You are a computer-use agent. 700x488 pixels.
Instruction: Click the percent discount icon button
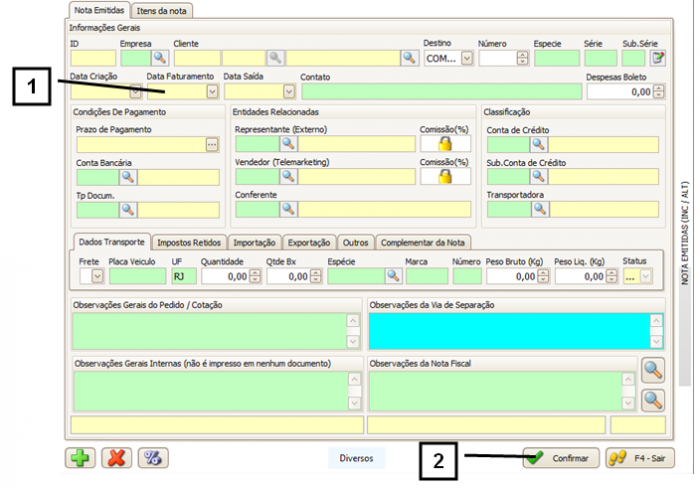point(153,458)
